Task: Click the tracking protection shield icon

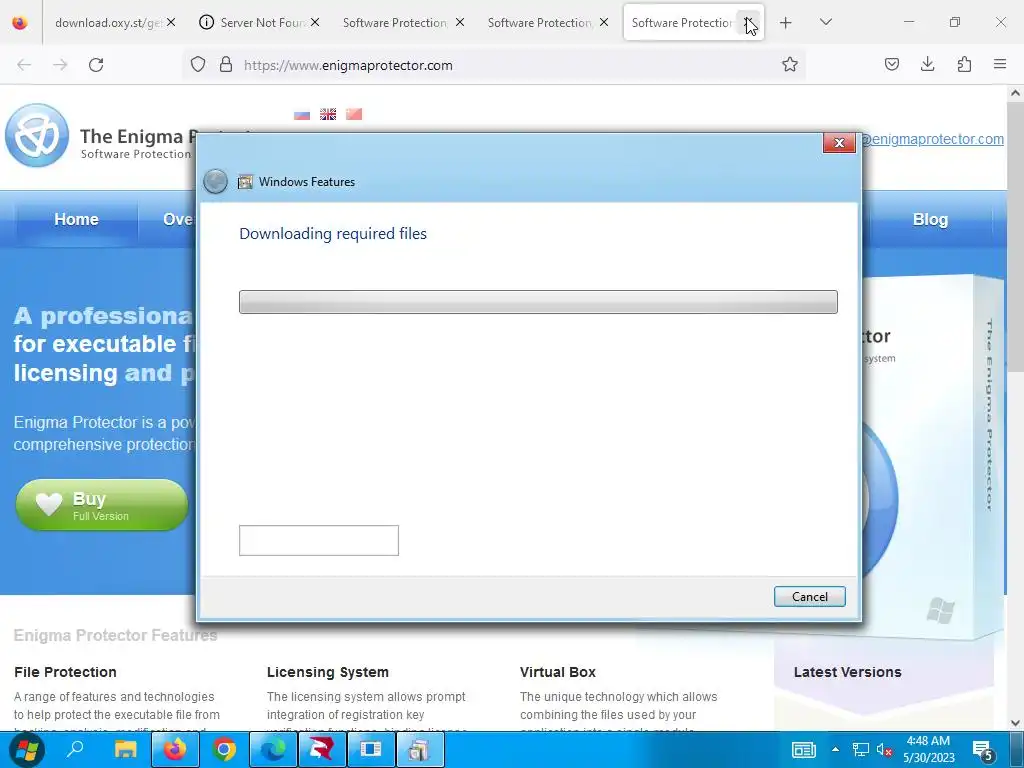Action: tap(198, 65)
